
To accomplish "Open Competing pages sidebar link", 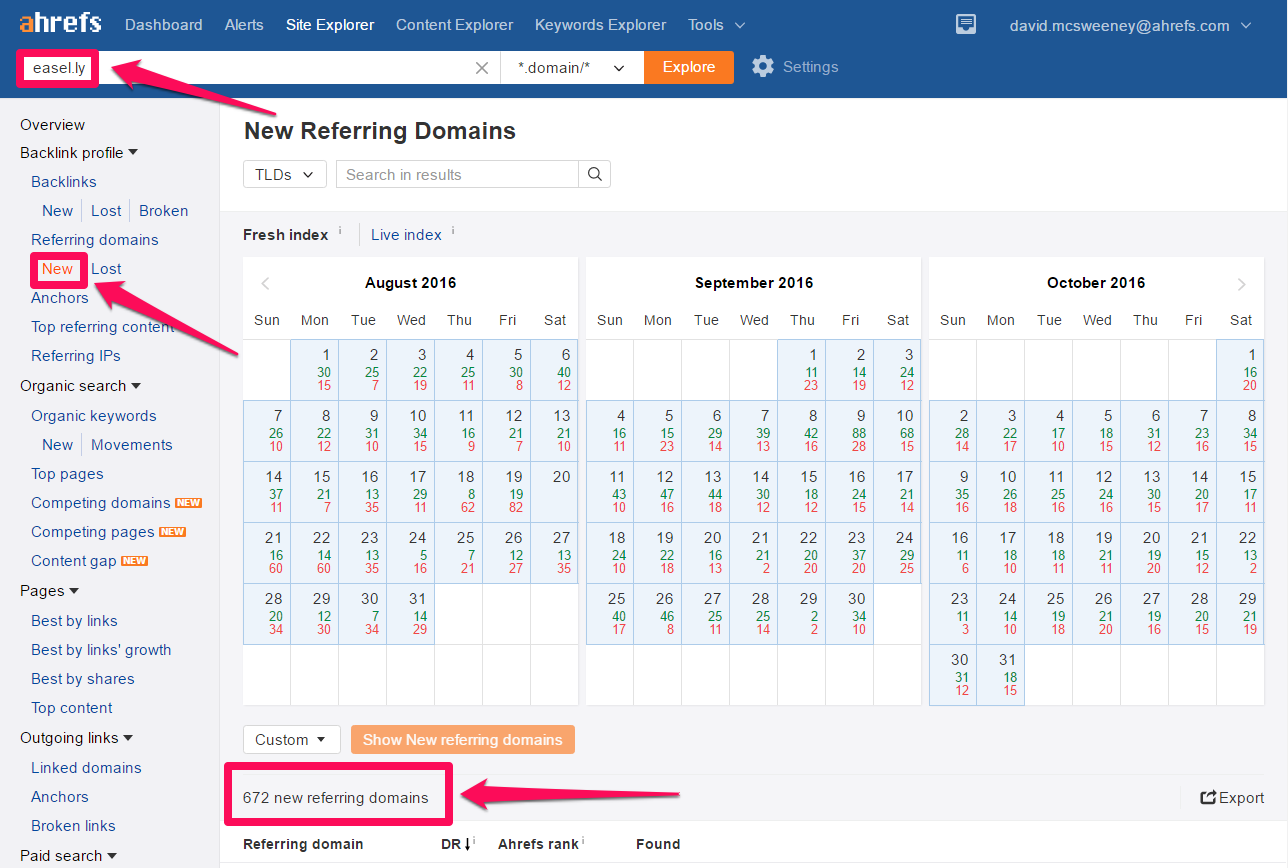I will (93, 532).
